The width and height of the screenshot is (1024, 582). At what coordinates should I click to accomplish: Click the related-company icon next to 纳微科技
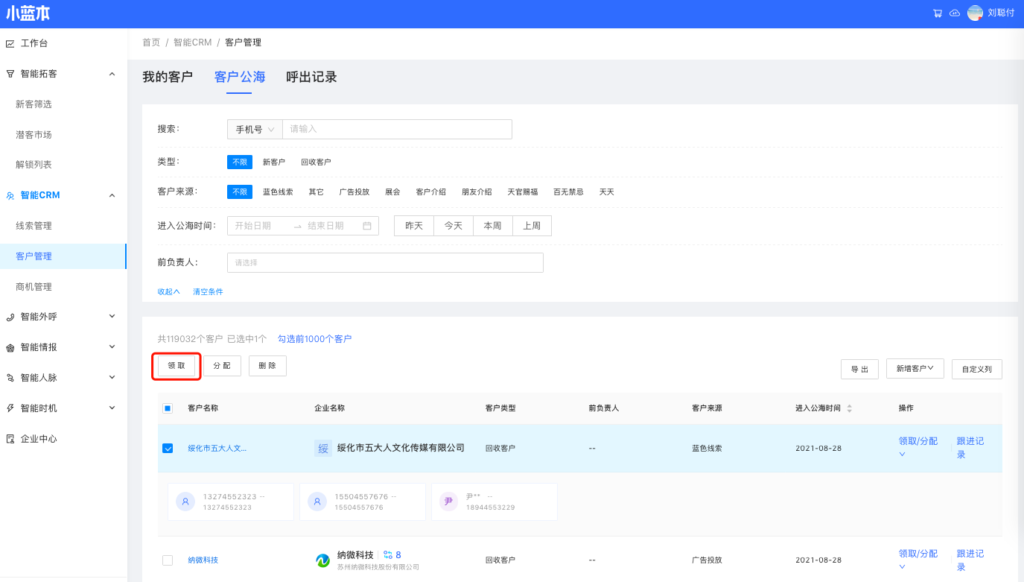click(388, 554)
